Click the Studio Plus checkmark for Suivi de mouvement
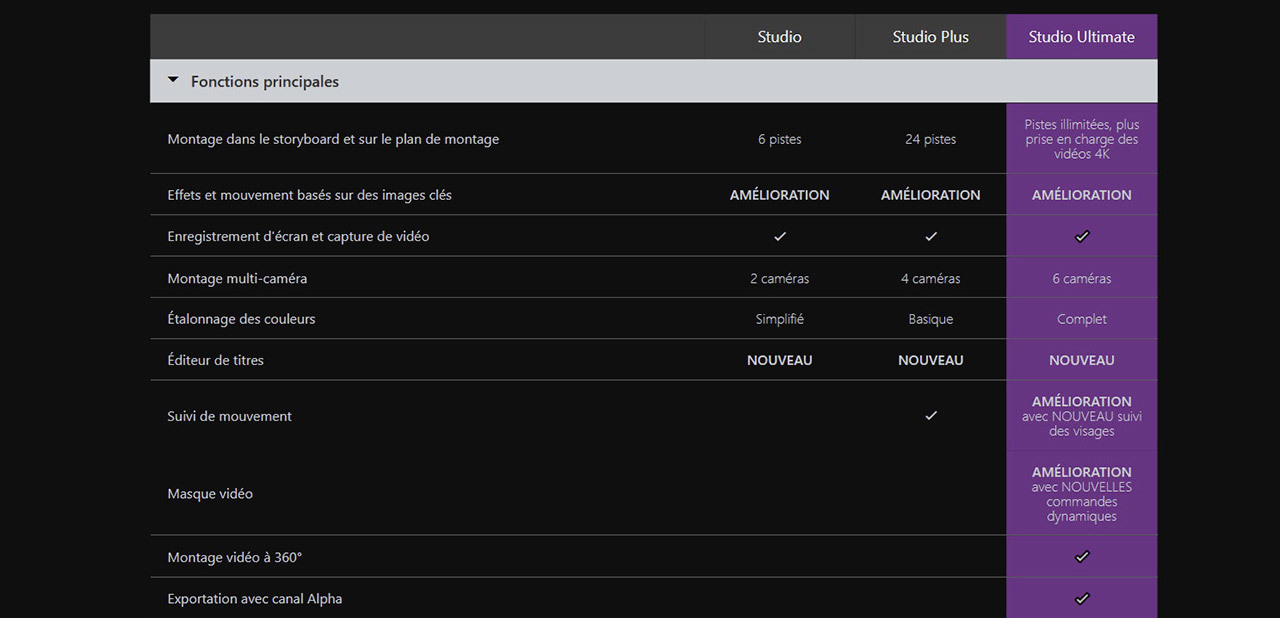The height and width of the screenshot is (618, 1280). click(x=931, y=415)
